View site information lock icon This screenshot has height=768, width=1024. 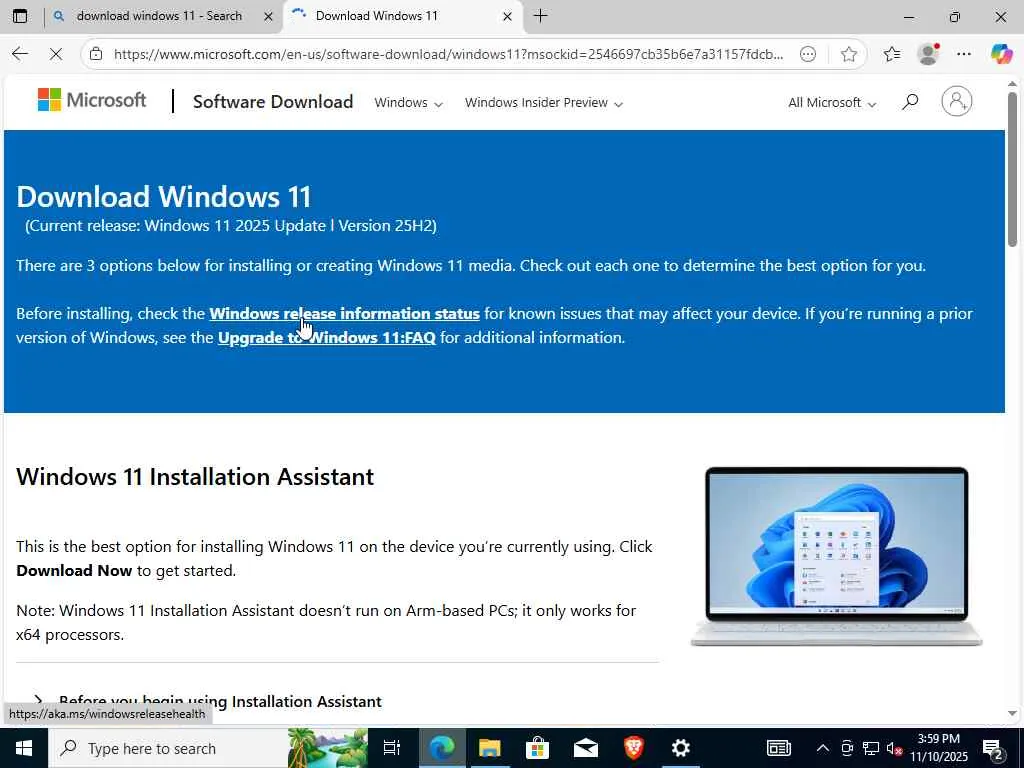[x=96, y=54]
